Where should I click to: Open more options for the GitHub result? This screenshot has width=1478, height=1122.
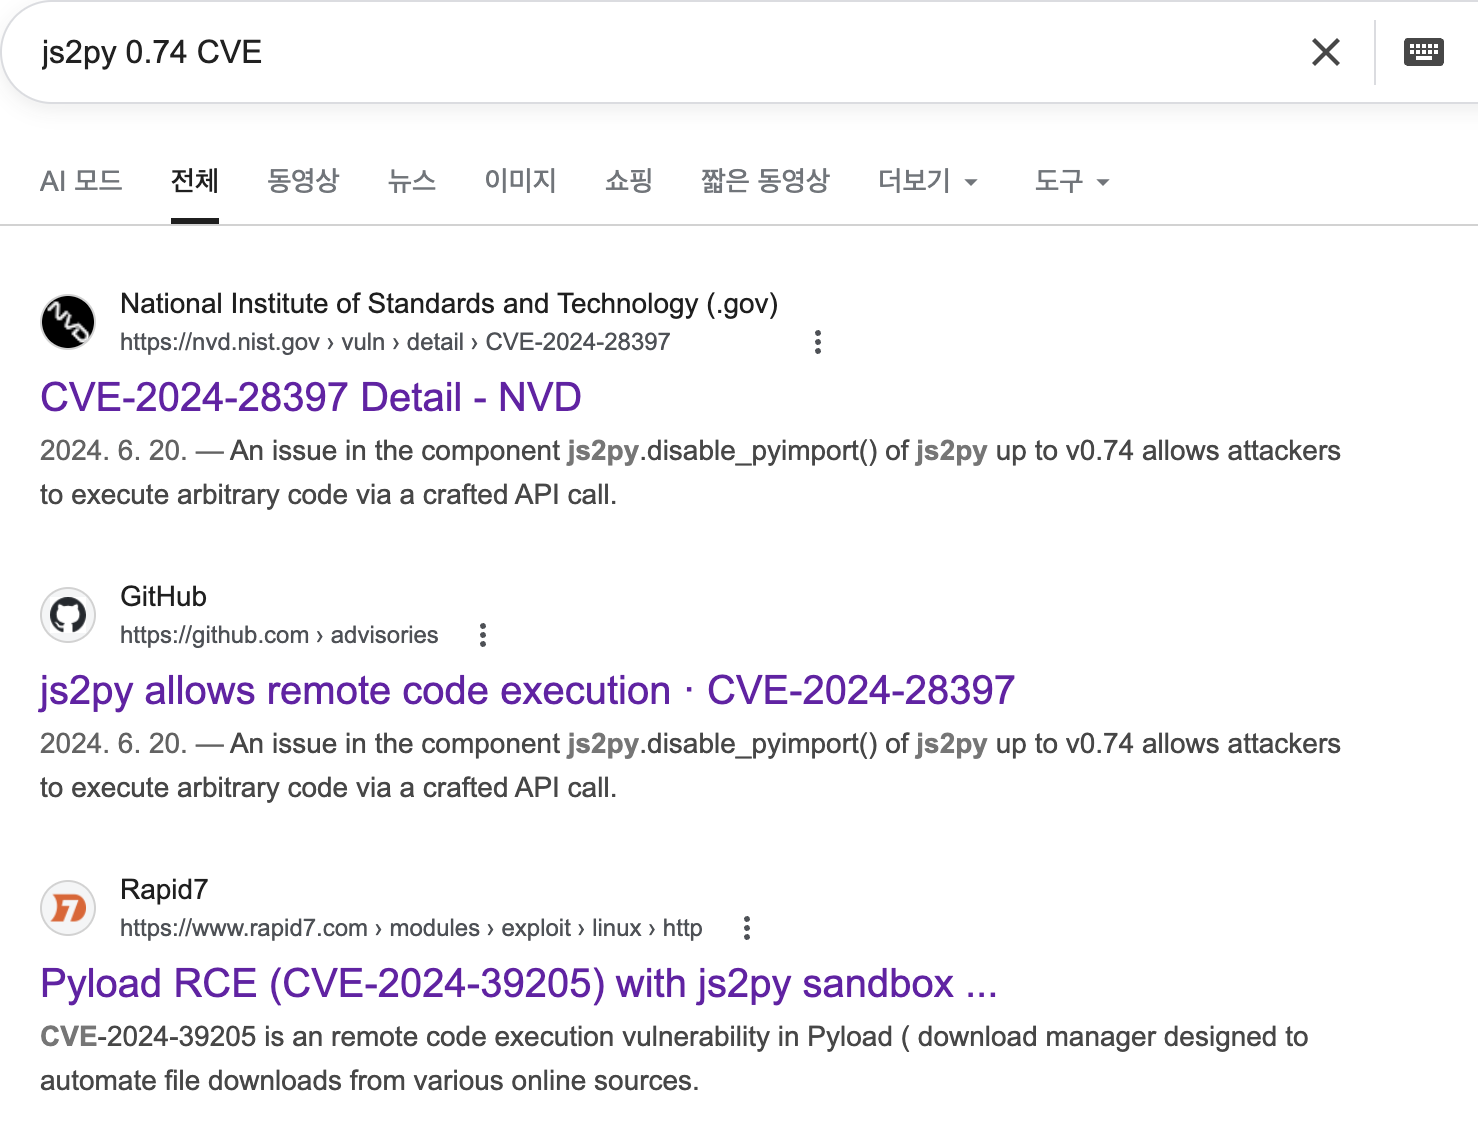483,635
